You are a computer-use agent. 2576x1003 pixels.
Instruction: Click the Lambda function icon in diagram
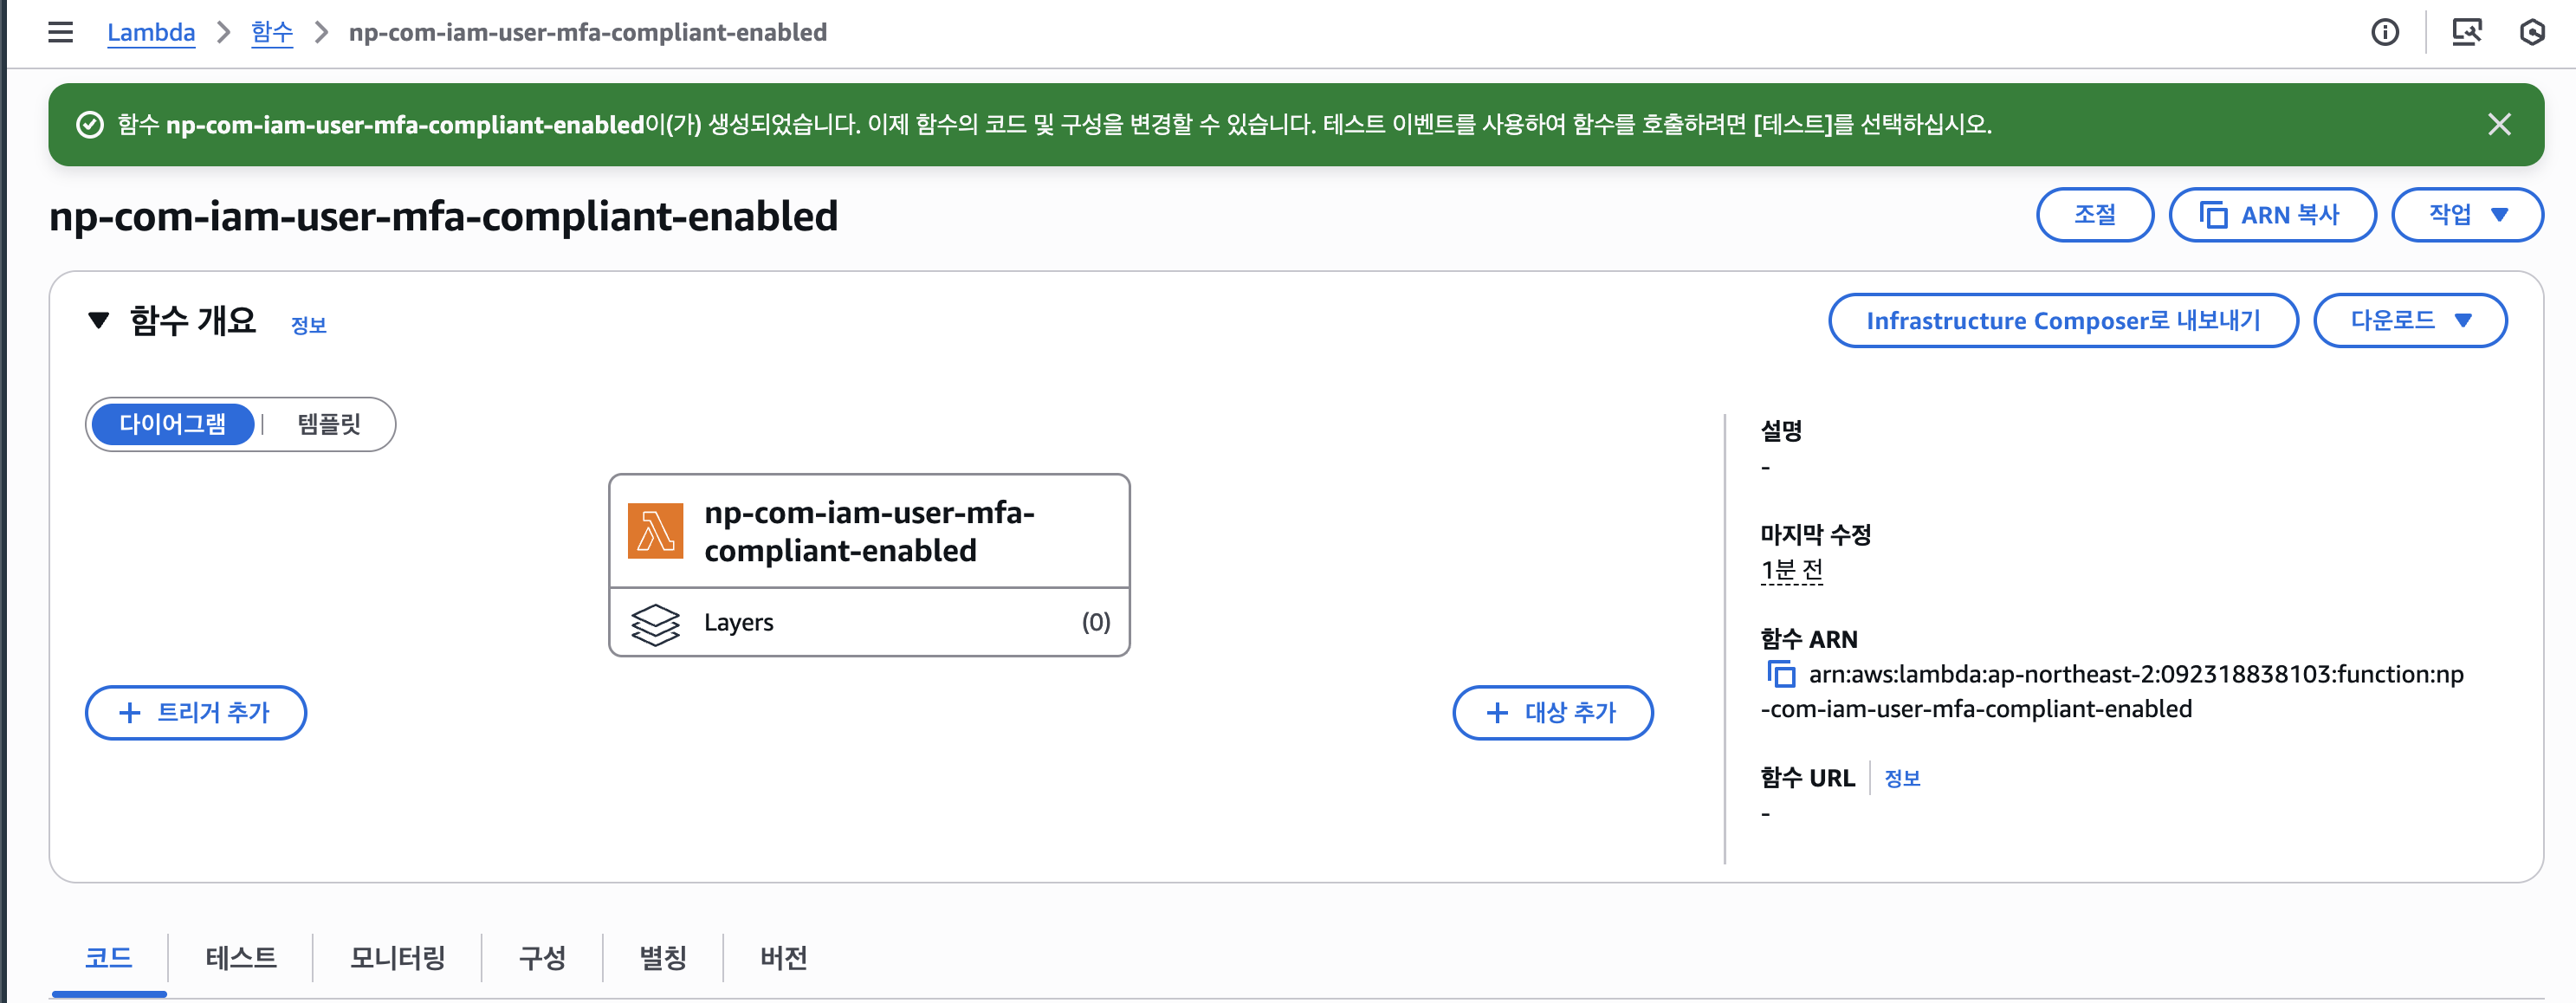[x=655, y=531]
